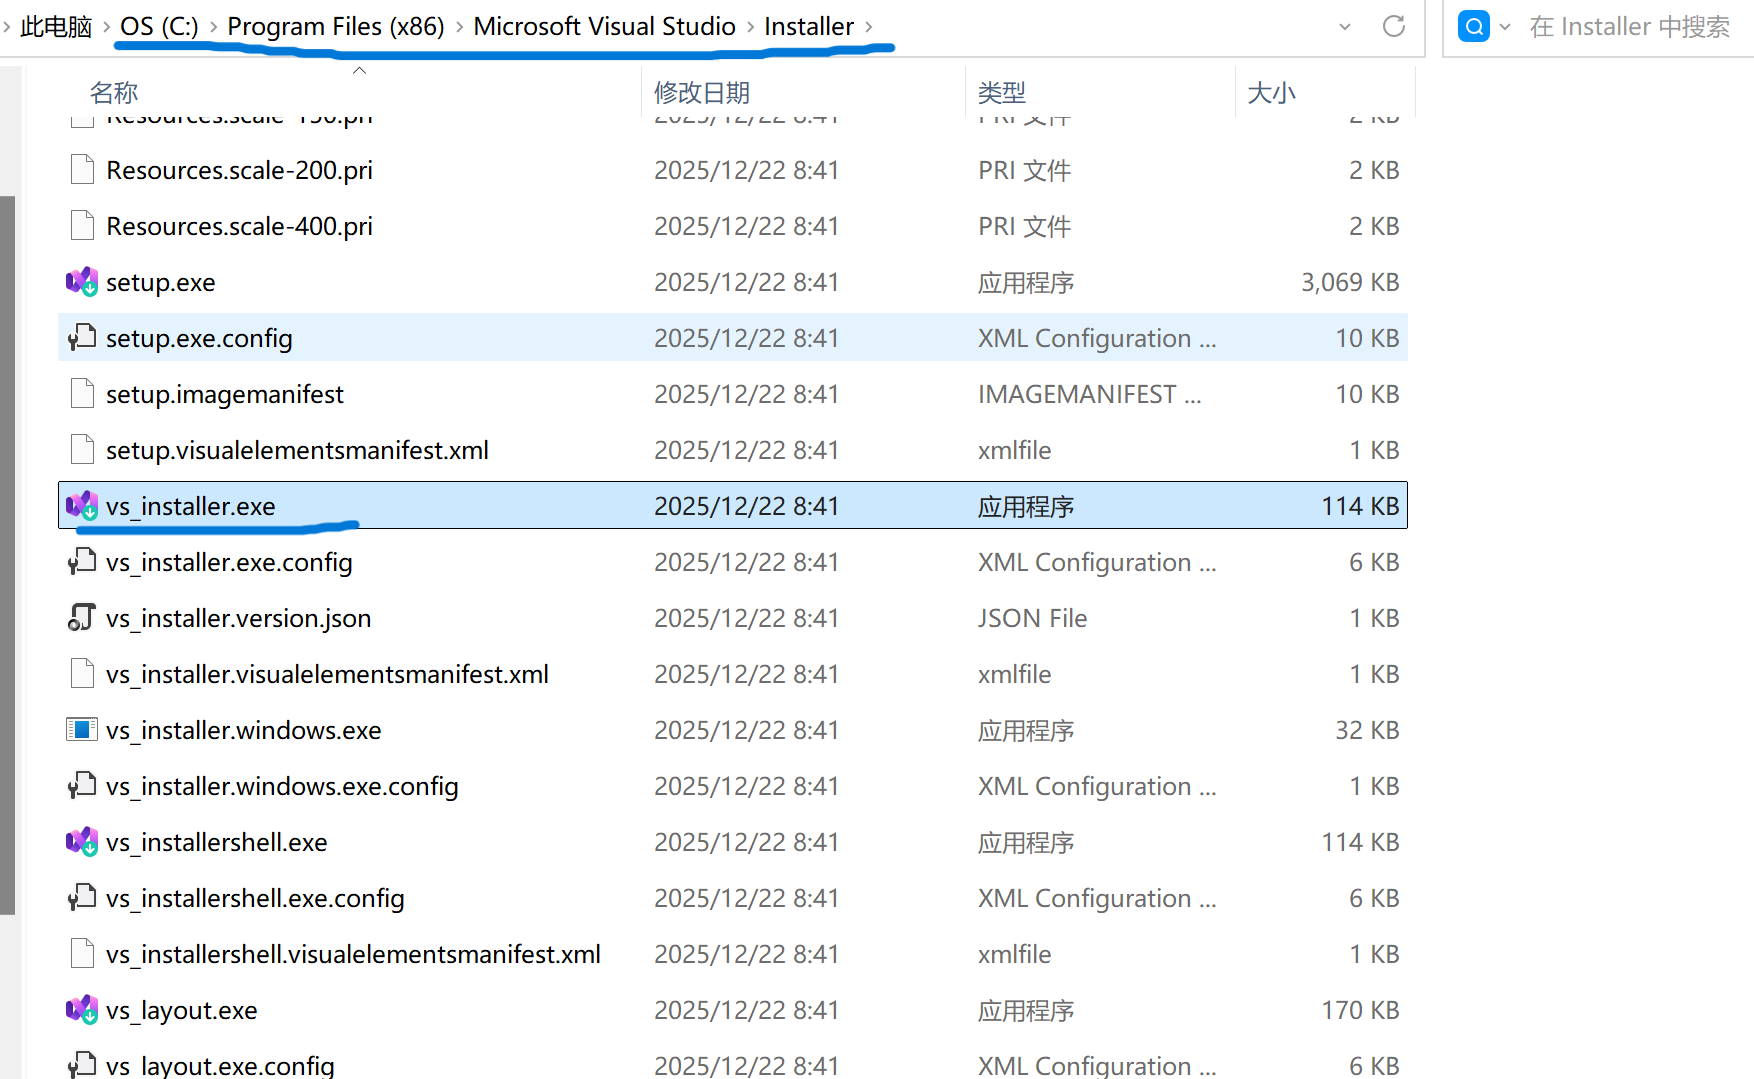Select file name vs_installer.windows.exe

click(244, 731)
